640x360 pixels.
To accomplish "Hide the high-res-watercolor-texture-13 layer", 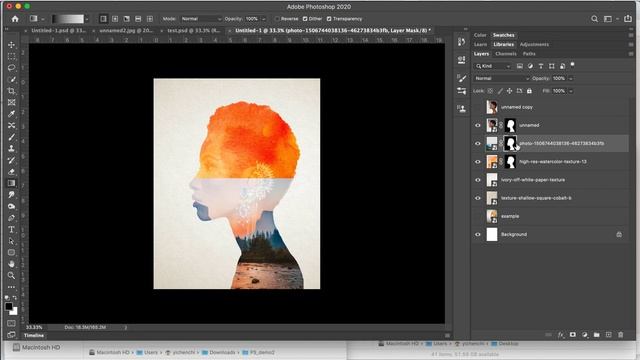I will coord(478,162).
